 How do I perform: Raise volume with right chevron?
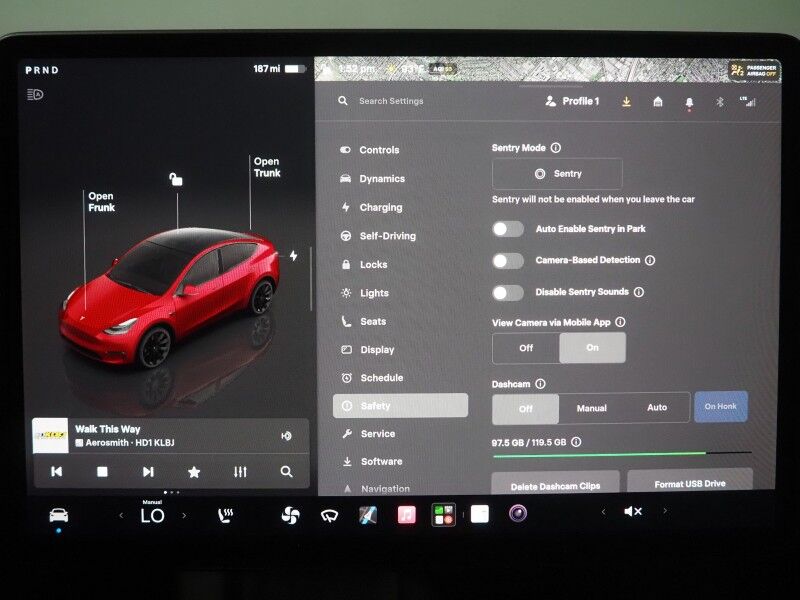coord(665,510)
